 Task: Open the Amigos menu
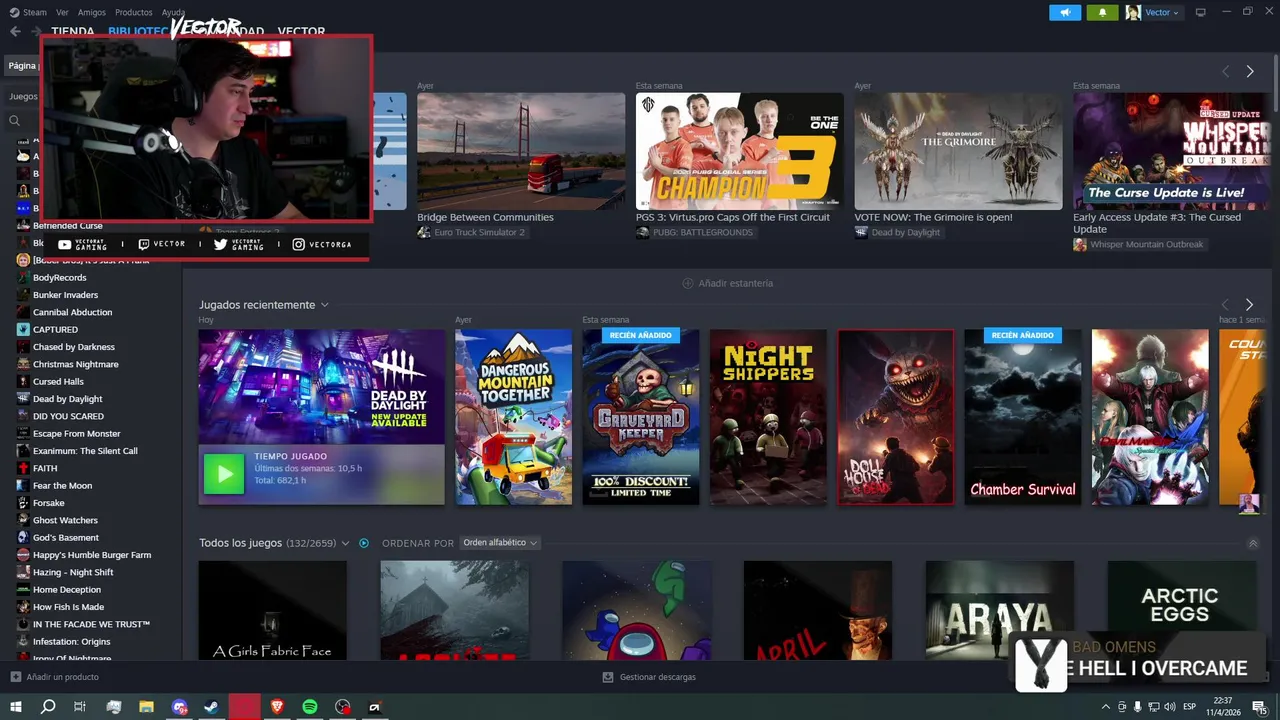click(92, 12)
